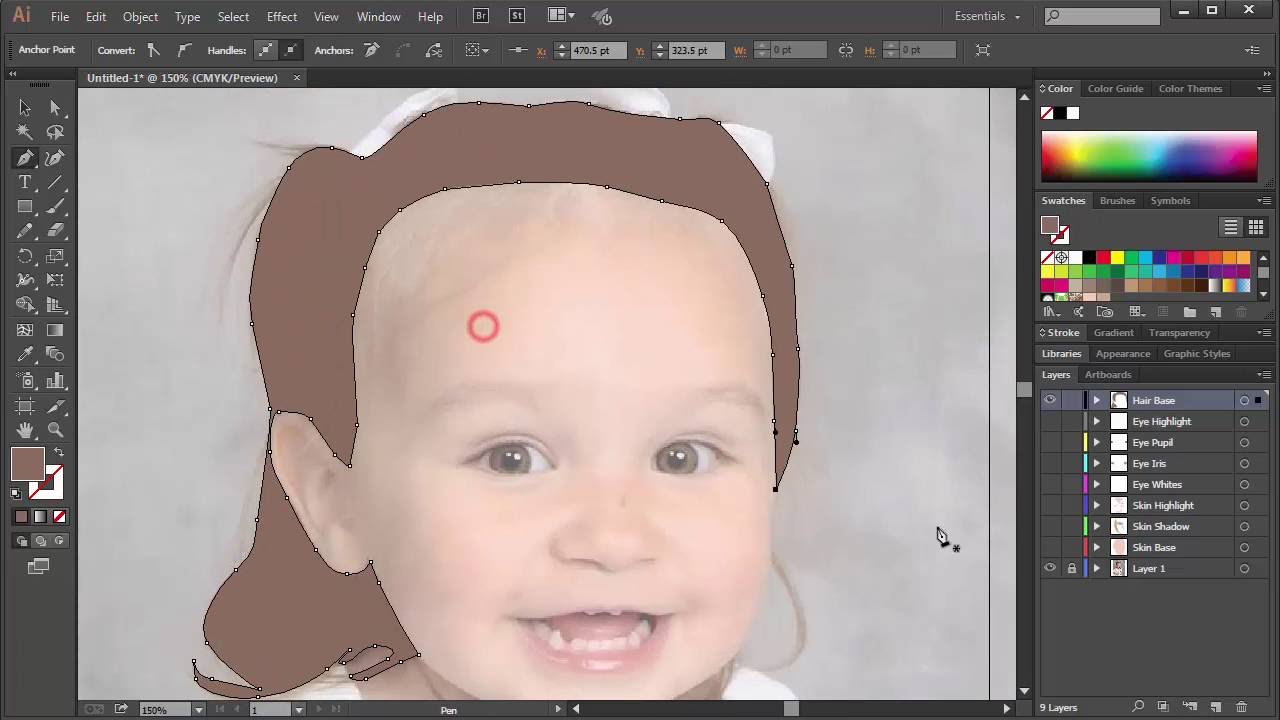Expand the Skin Highlight layer

1097,505
